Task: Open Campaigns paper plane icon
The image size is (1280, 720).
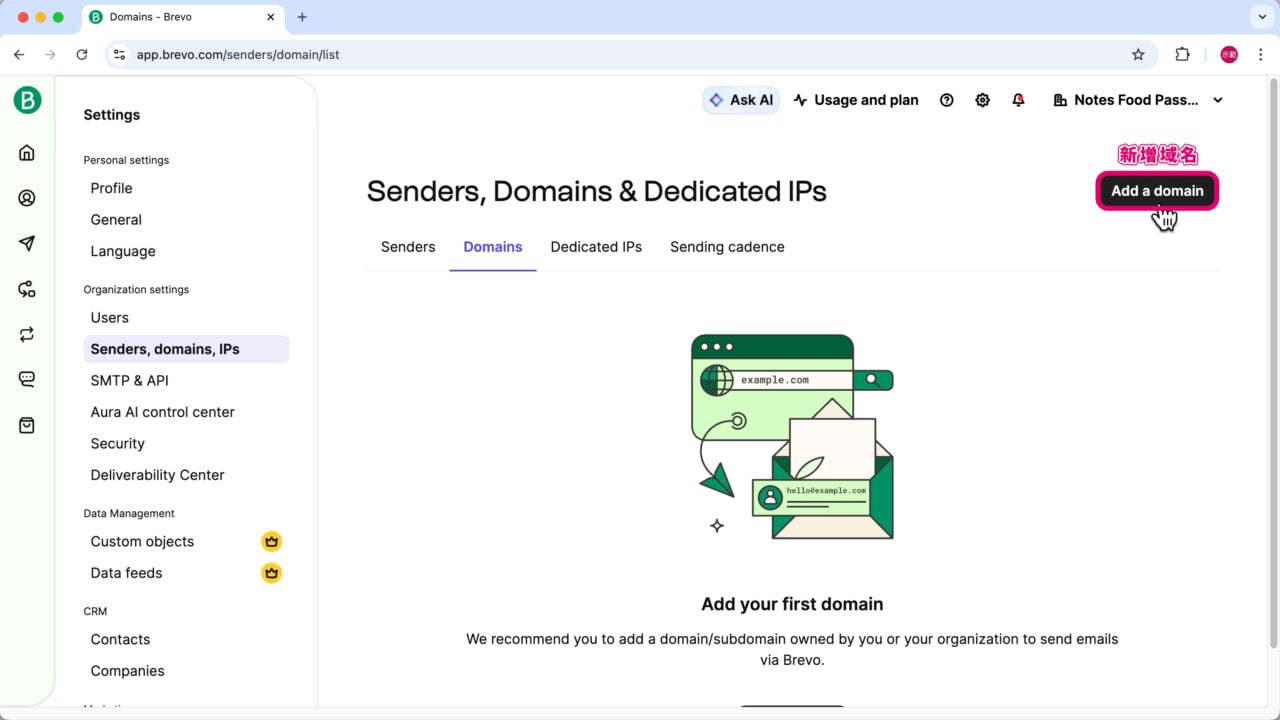Action: [27, 244]
